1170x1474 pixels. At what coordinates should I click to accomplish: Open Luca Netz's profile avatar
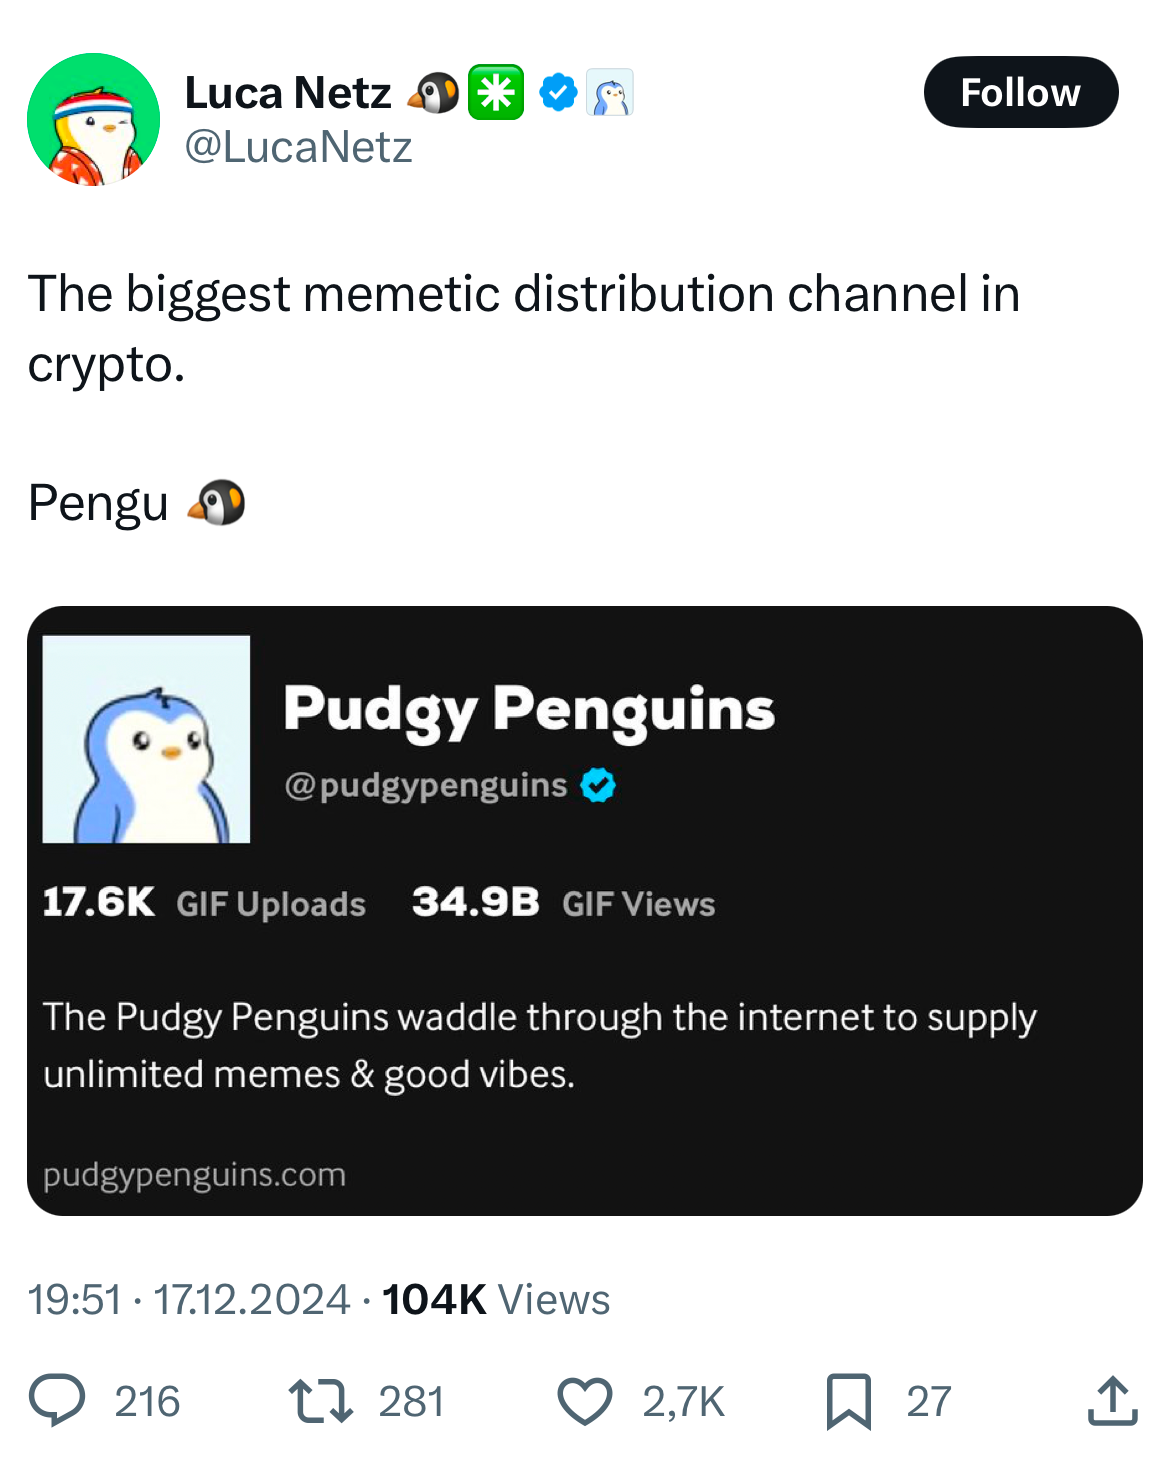93,119
